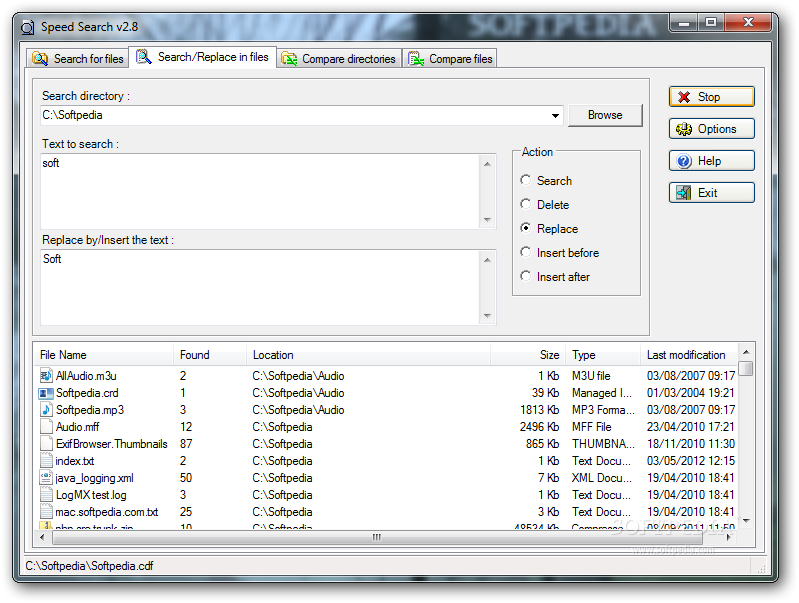Sort results by Type column
799x603 pixels.
(x=602, y=355)
